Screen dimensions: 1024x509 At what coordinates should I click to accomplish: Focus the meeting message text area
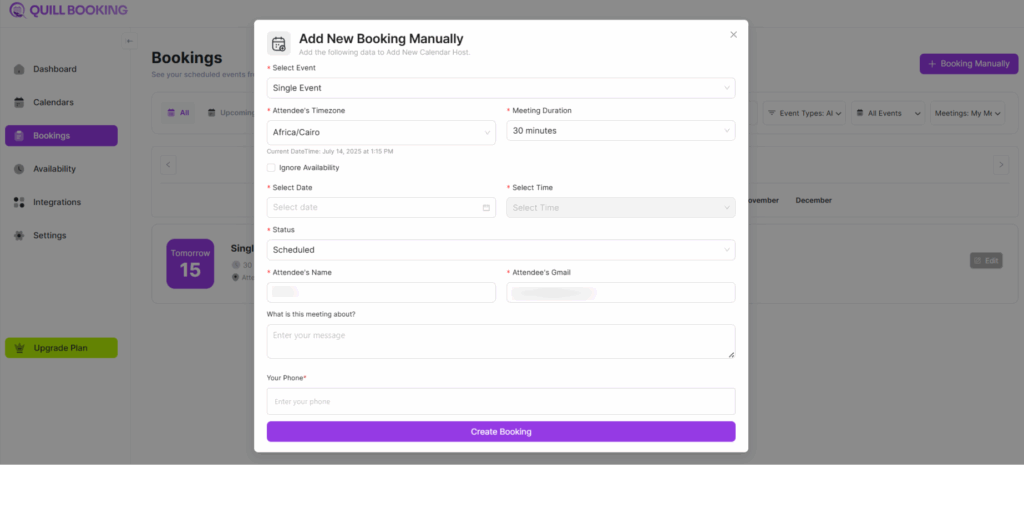coord(500,341)
